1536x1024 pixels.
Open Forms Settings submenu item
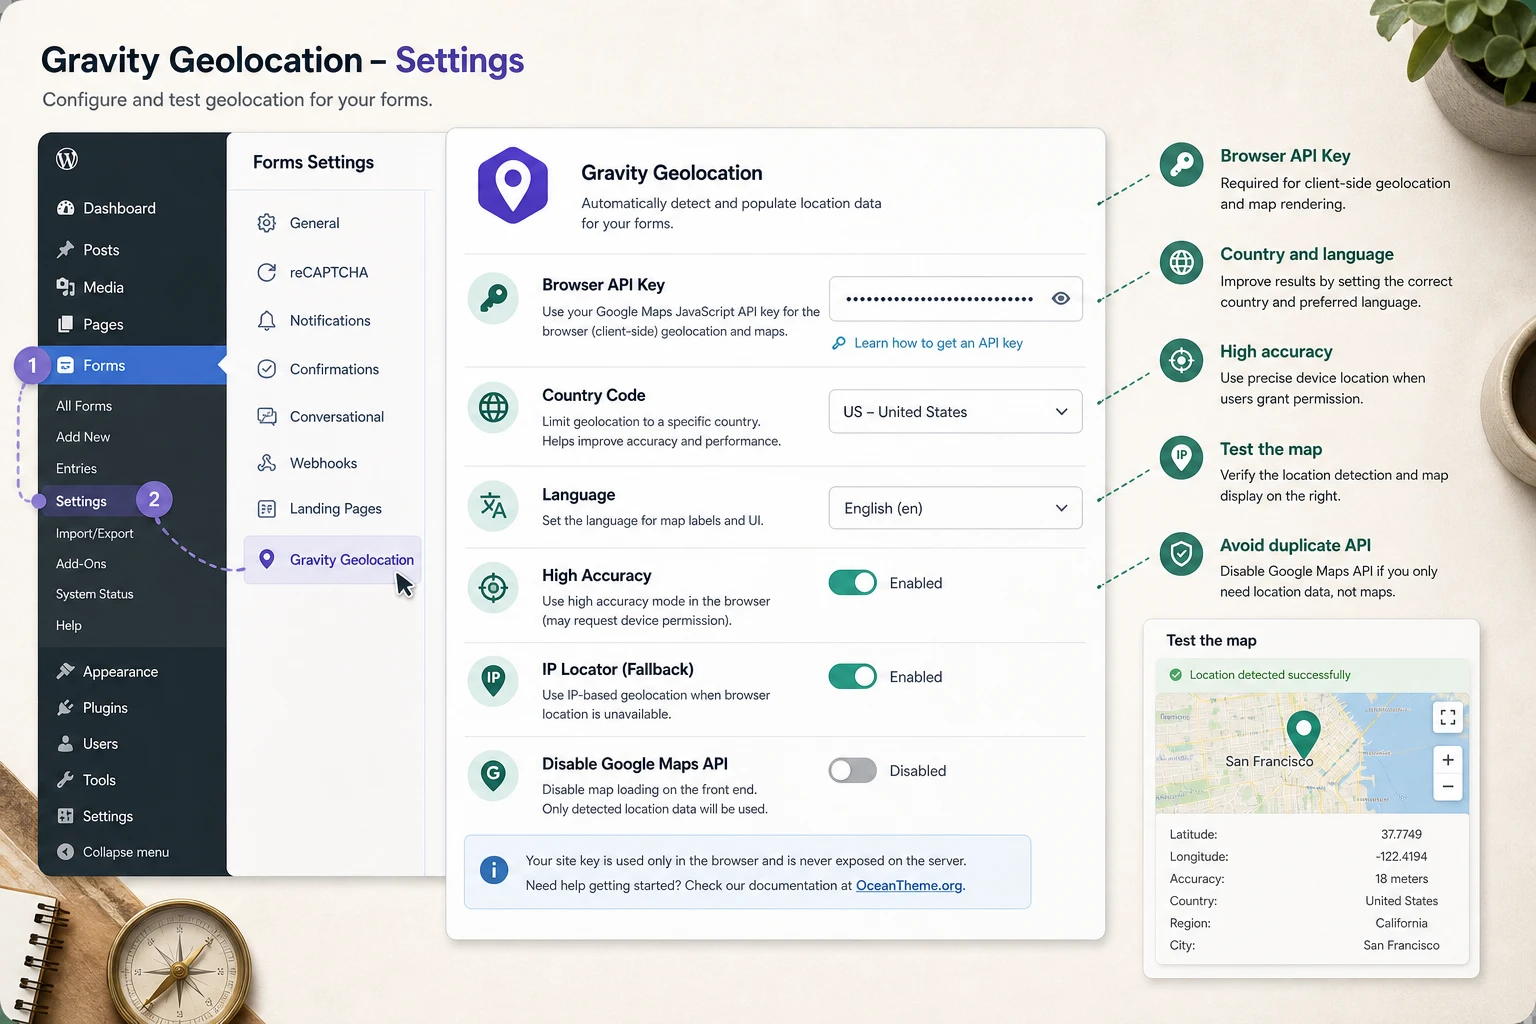81,501
